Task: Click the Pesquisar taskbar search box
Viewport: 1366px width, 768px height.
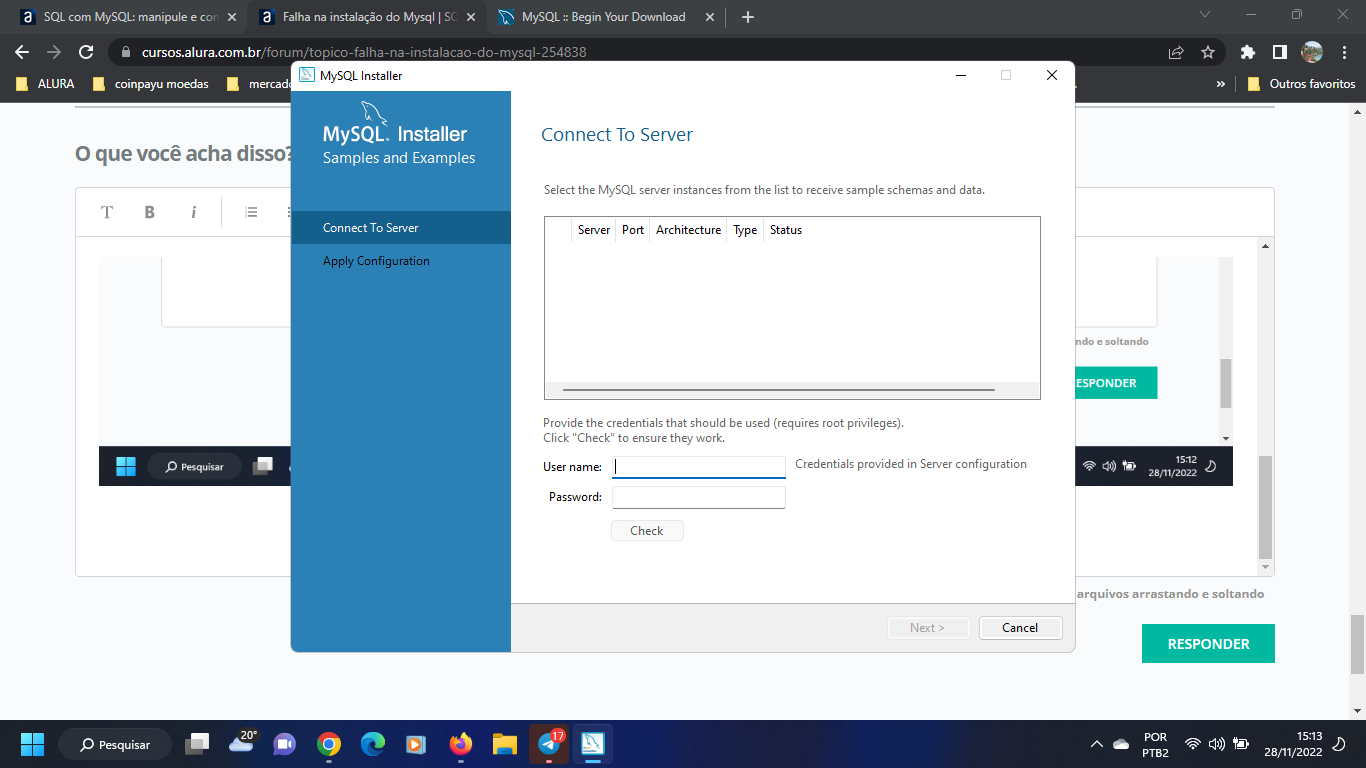Action: (114, 744)
